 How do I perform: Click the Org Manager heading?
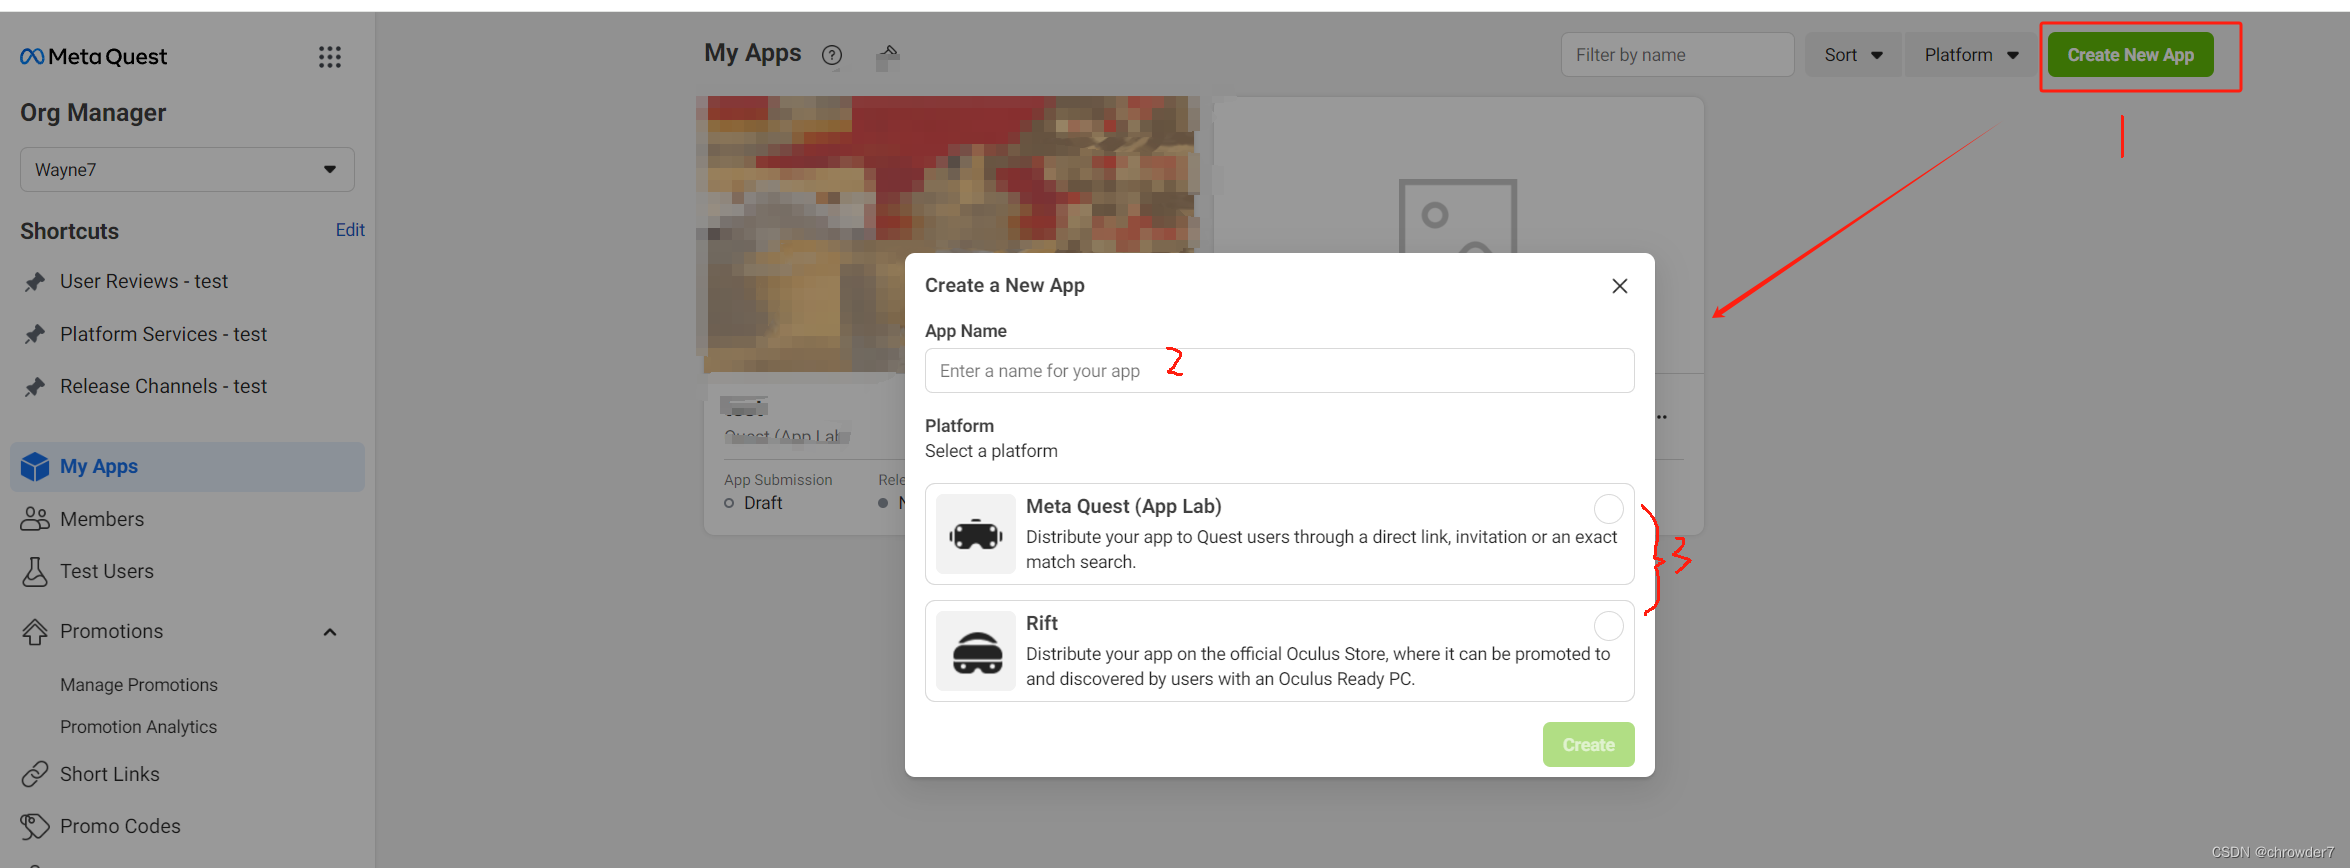coord(93,113)
